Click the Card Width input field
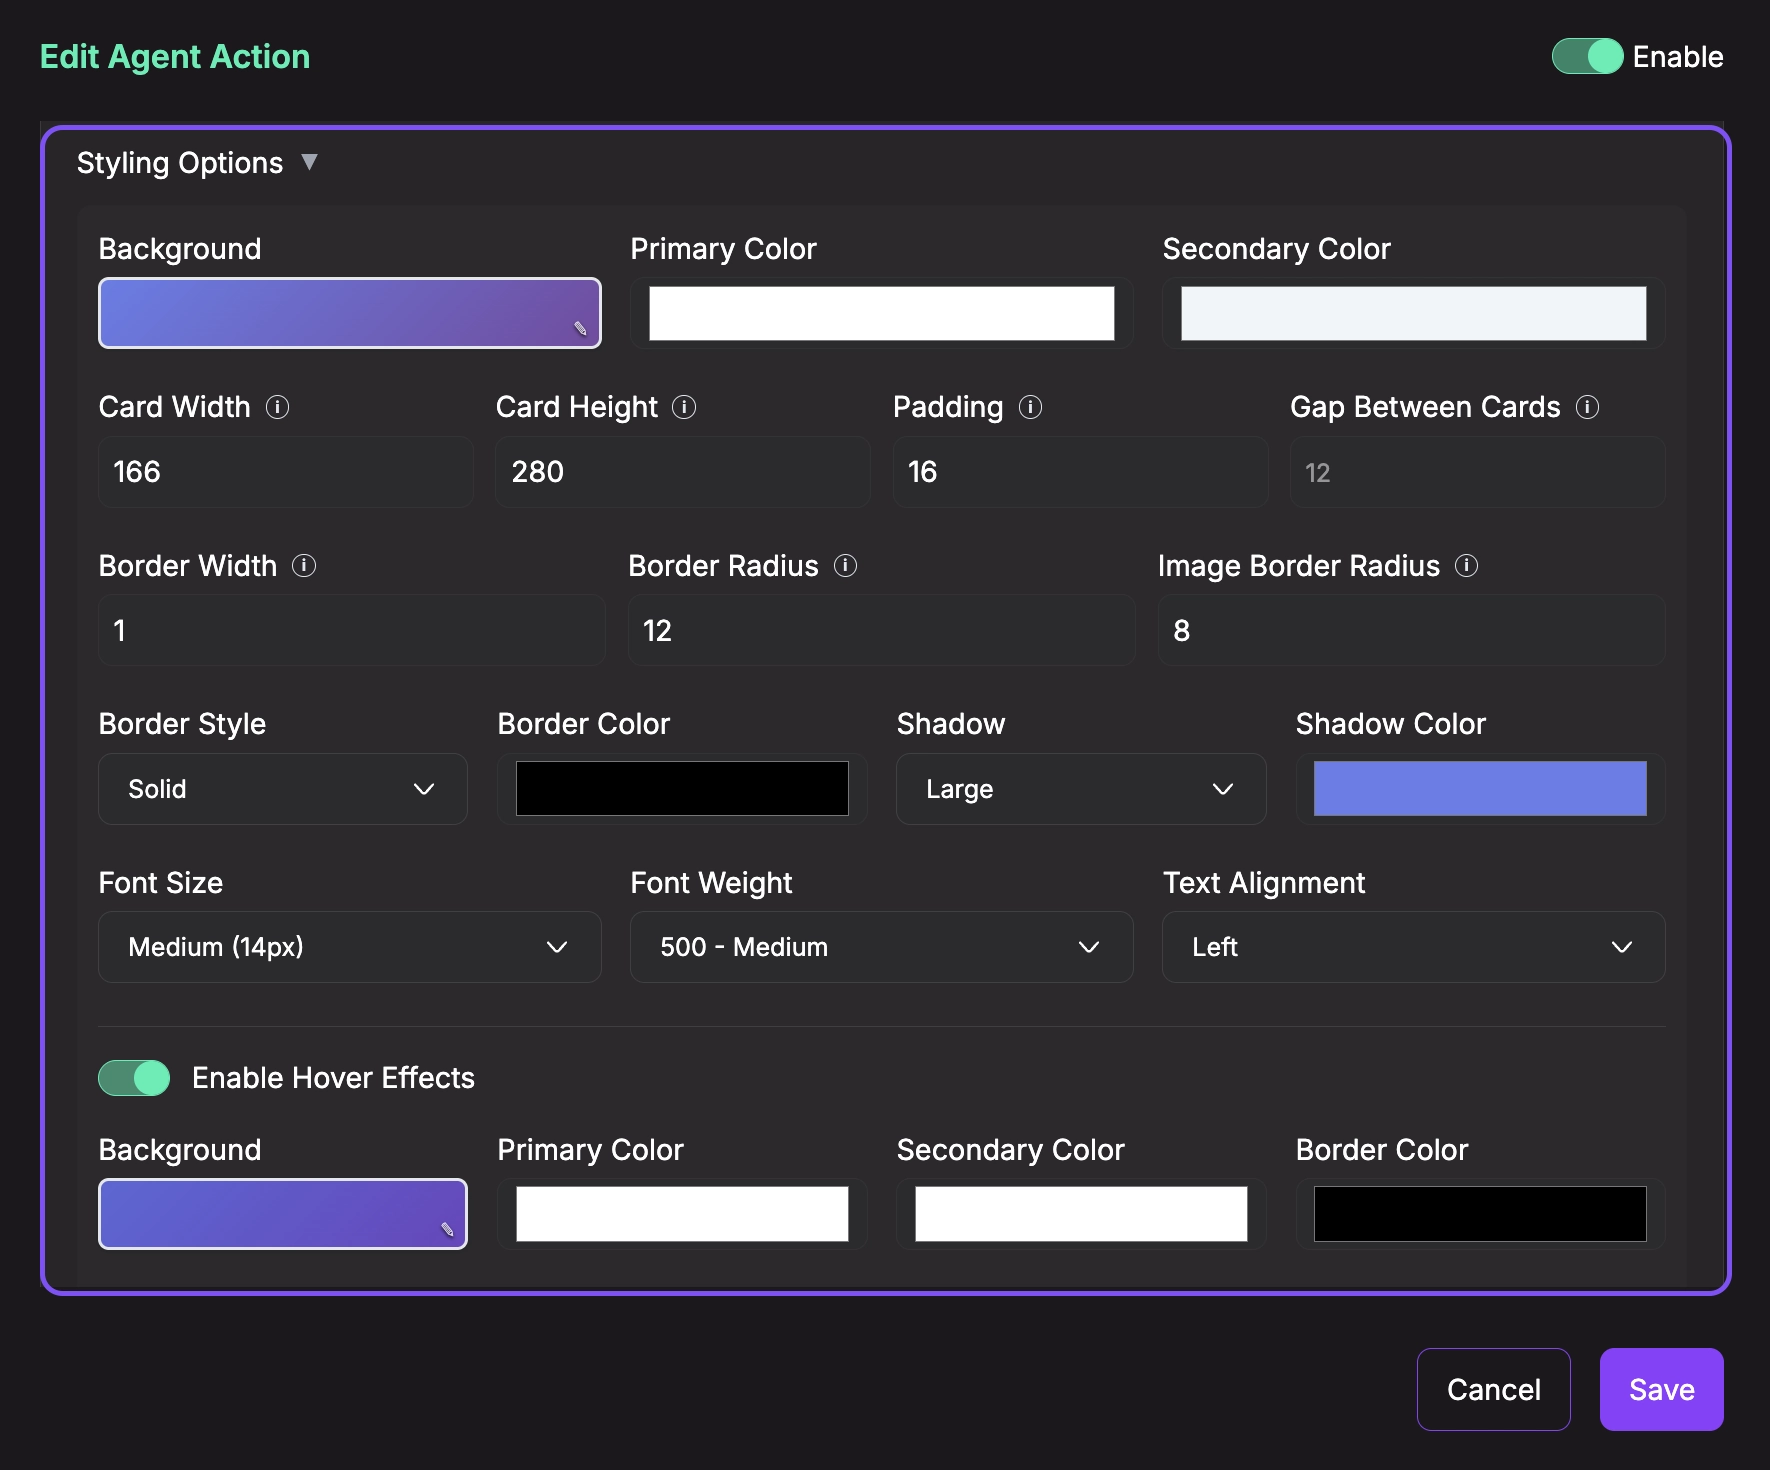The height and width of the screenshot is (1470, 1770). [285, 472]
